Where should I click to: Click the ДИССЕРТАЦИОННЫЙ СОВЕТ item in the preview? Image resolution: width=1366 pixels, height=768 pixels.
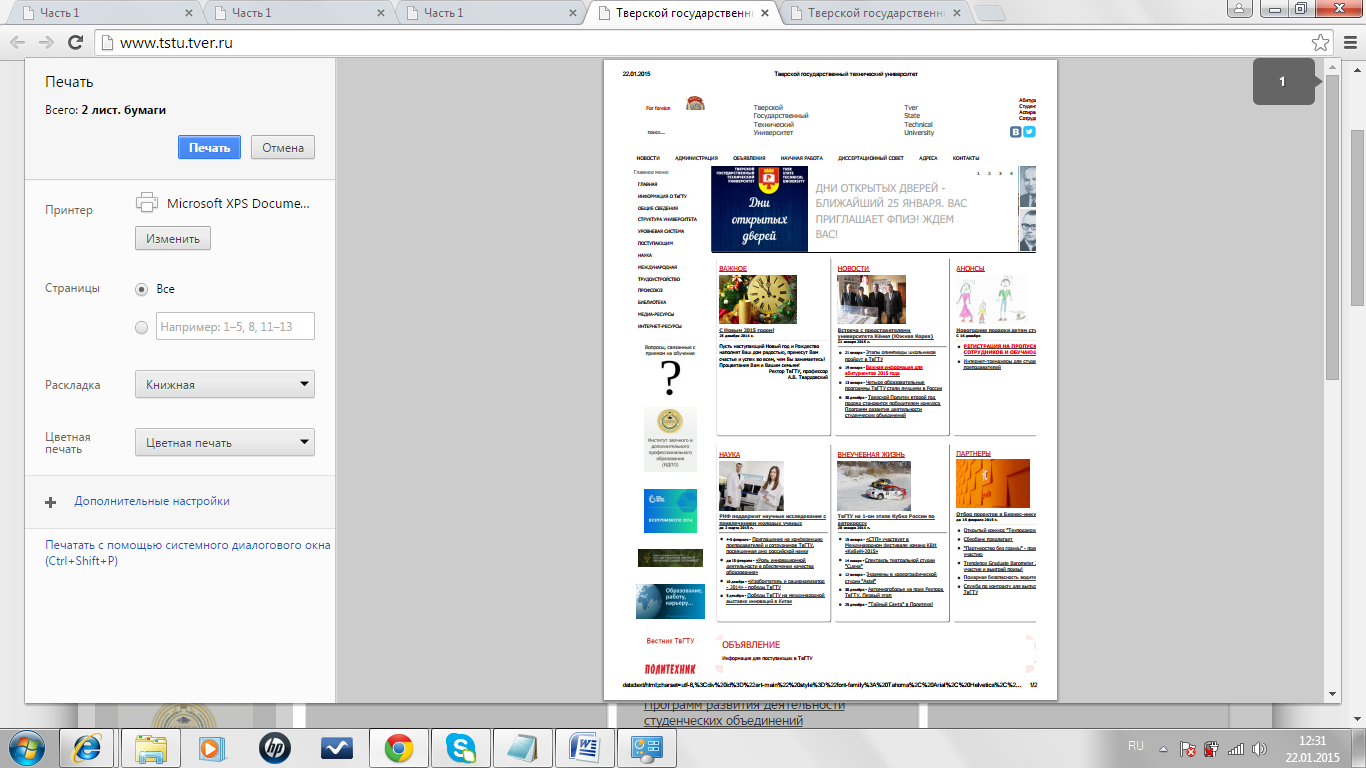(871, 158)
